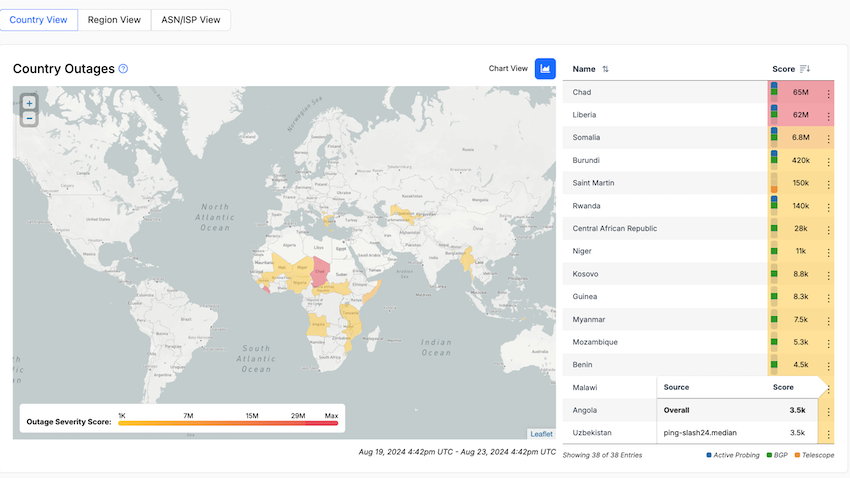This screenshot has width=850, height=478.
Task: Open three-dot menu for Liberia row
Action: [828, 116]
